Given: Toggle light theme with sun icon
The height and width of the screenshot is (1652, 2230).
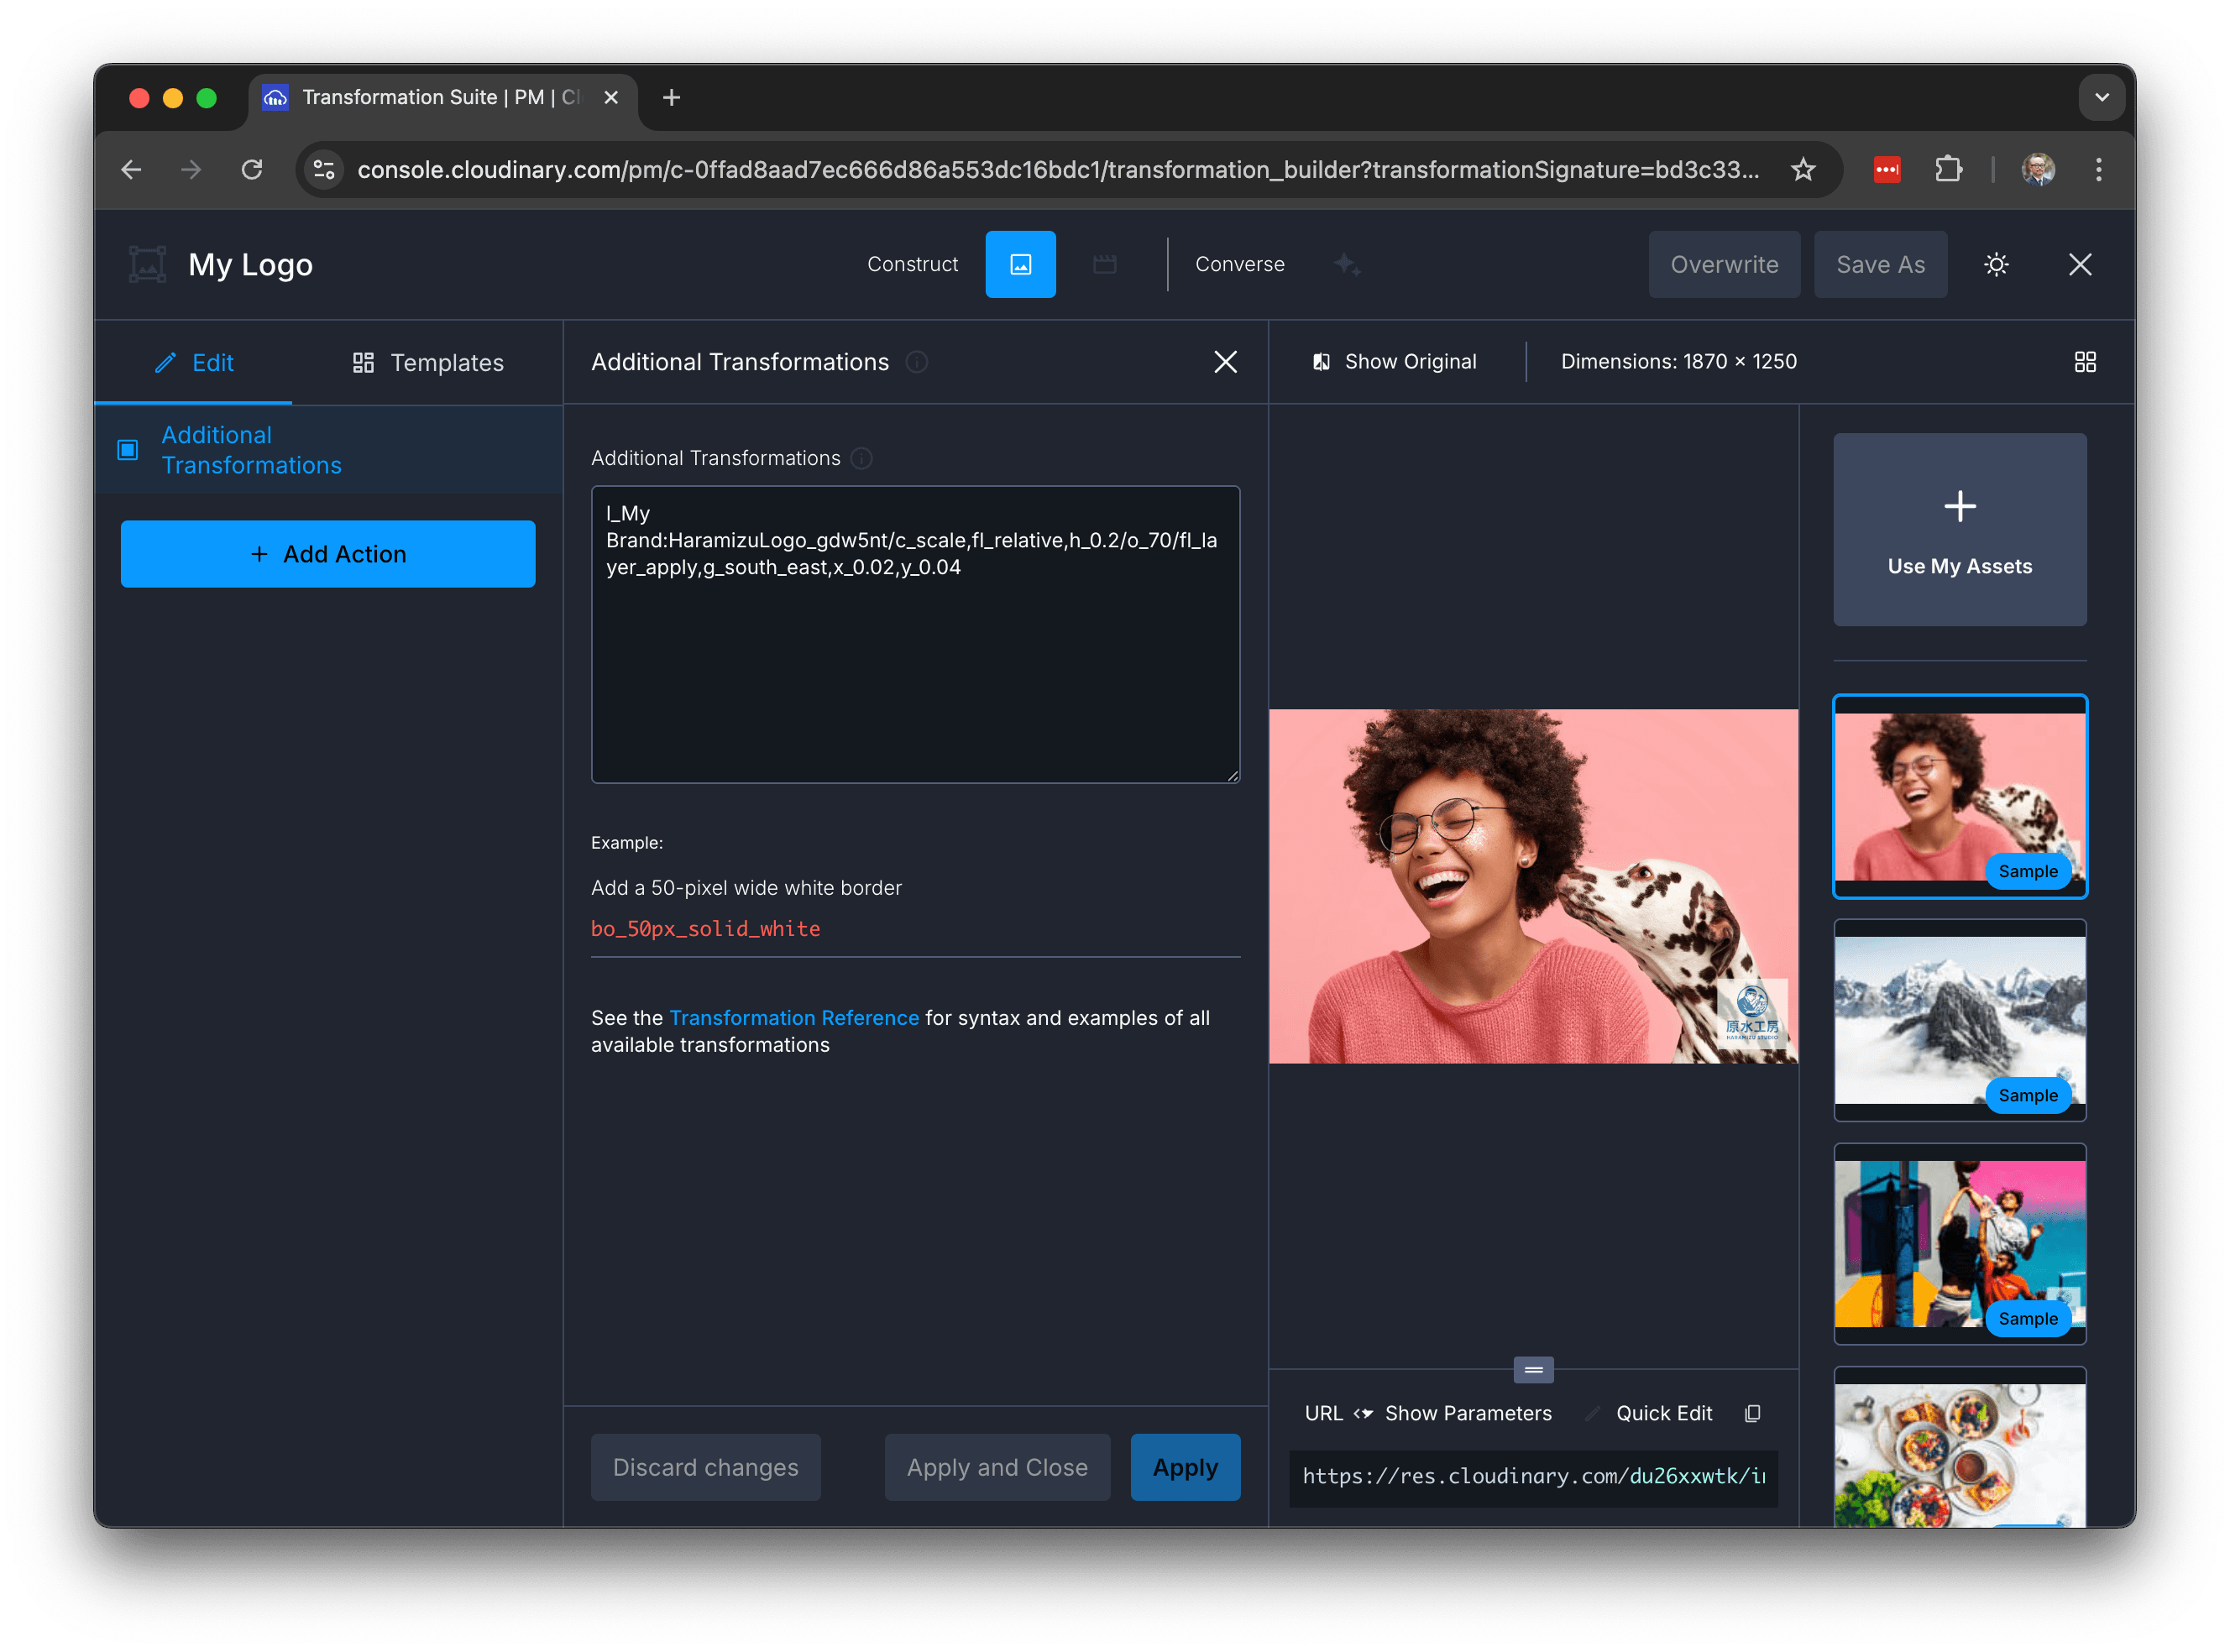Looking at the screenshot, I should tap(1995, 264).
